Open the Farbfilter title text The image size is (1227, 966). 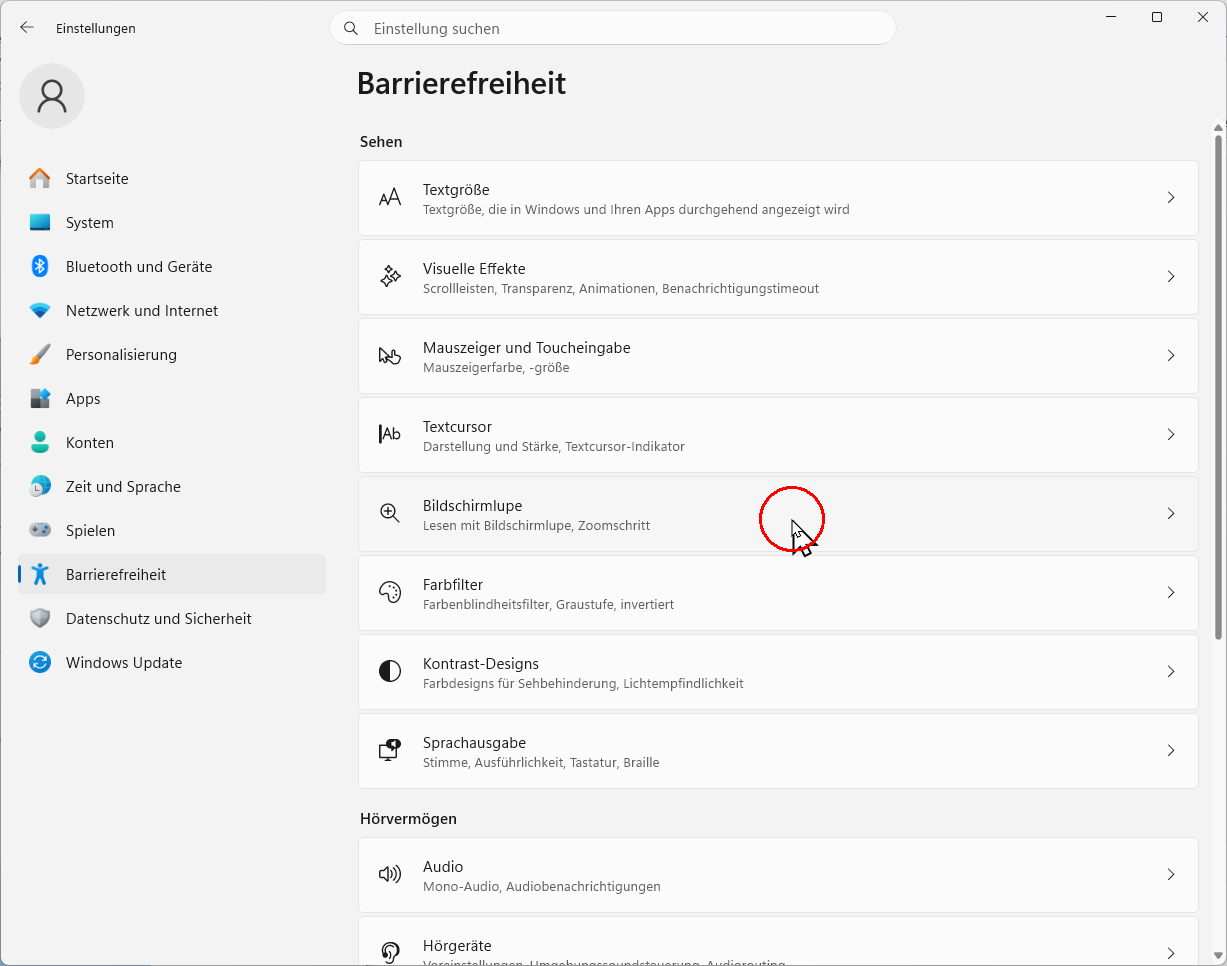click(453, 585)
